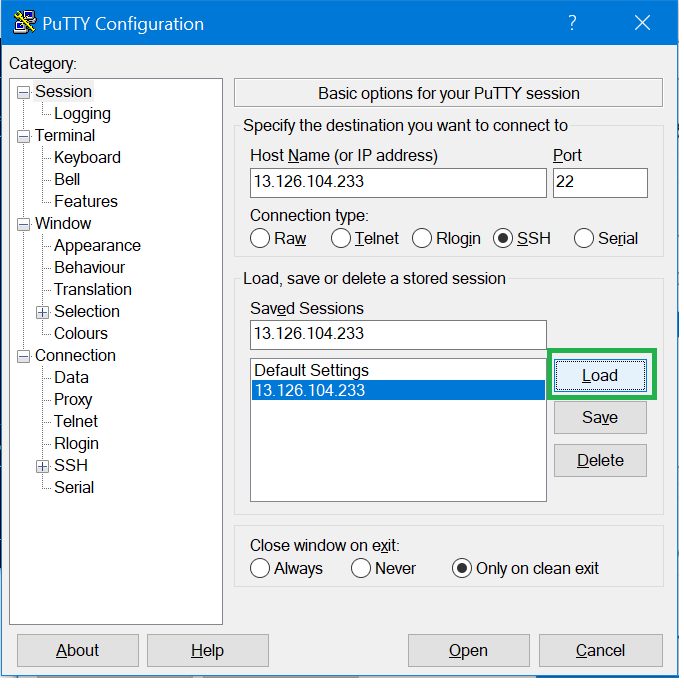This screenshot has height=688, width=684.
Task: Delete the selected saved session
Action: pos(600,461)
